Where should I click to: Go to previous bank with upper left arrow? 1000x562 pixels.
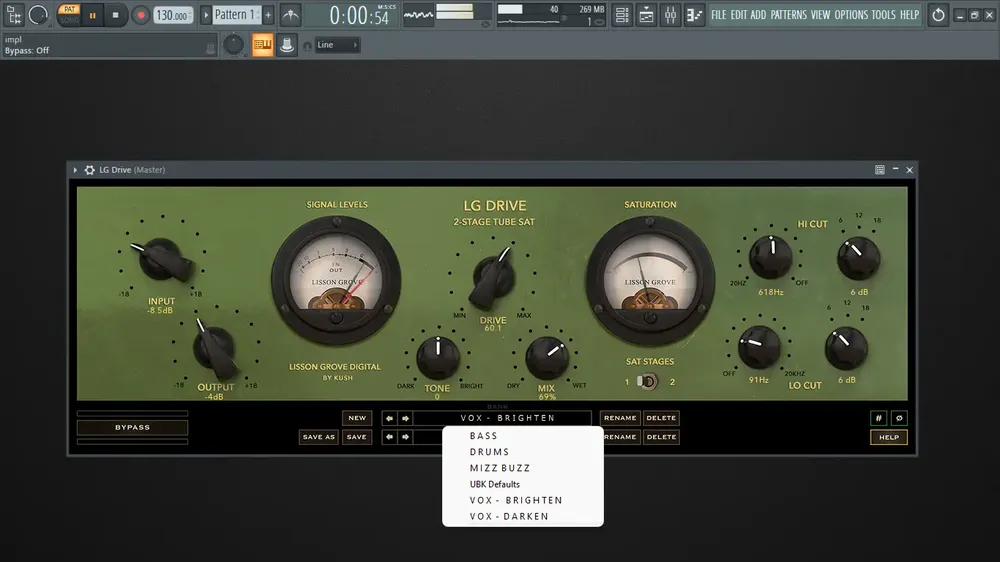coord(389,418)
